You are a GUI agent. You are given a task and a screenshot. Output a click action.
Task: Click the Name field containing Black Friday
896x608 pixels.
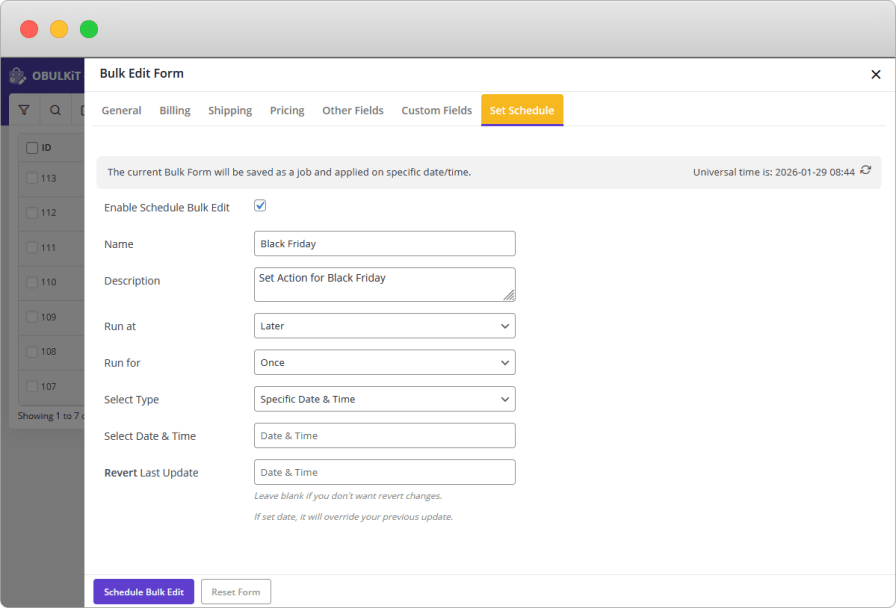[385, 244]
